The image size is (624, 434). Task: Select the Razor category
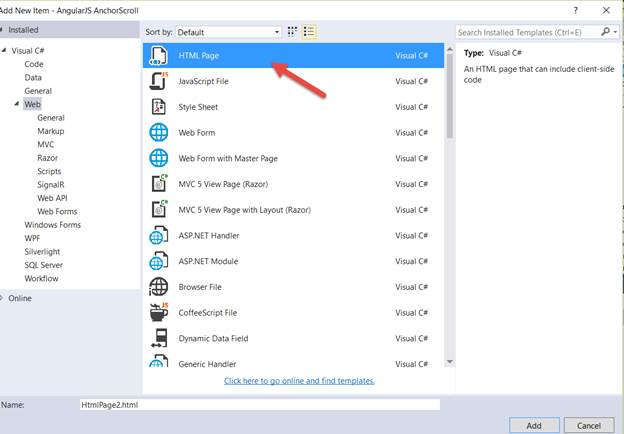click(x=48, y=158)
